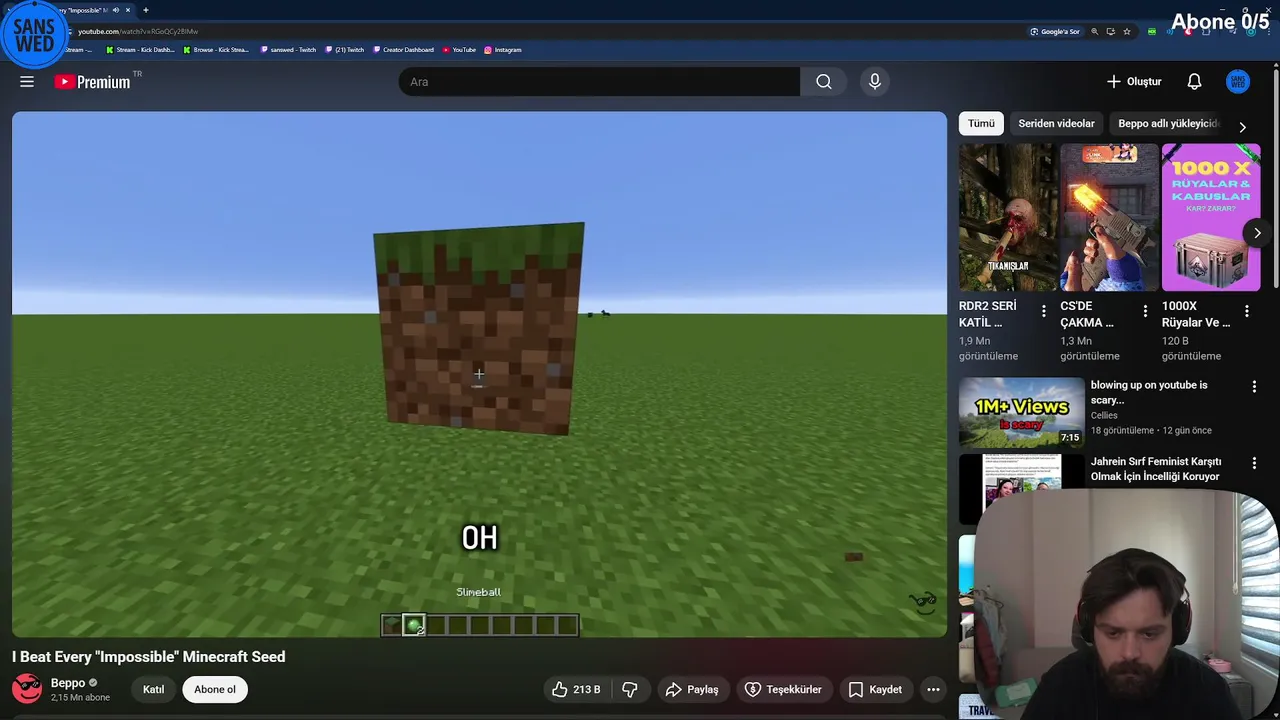
Task: Open the YouTube hamburger guide menu
Action: (x=27, y=82)
